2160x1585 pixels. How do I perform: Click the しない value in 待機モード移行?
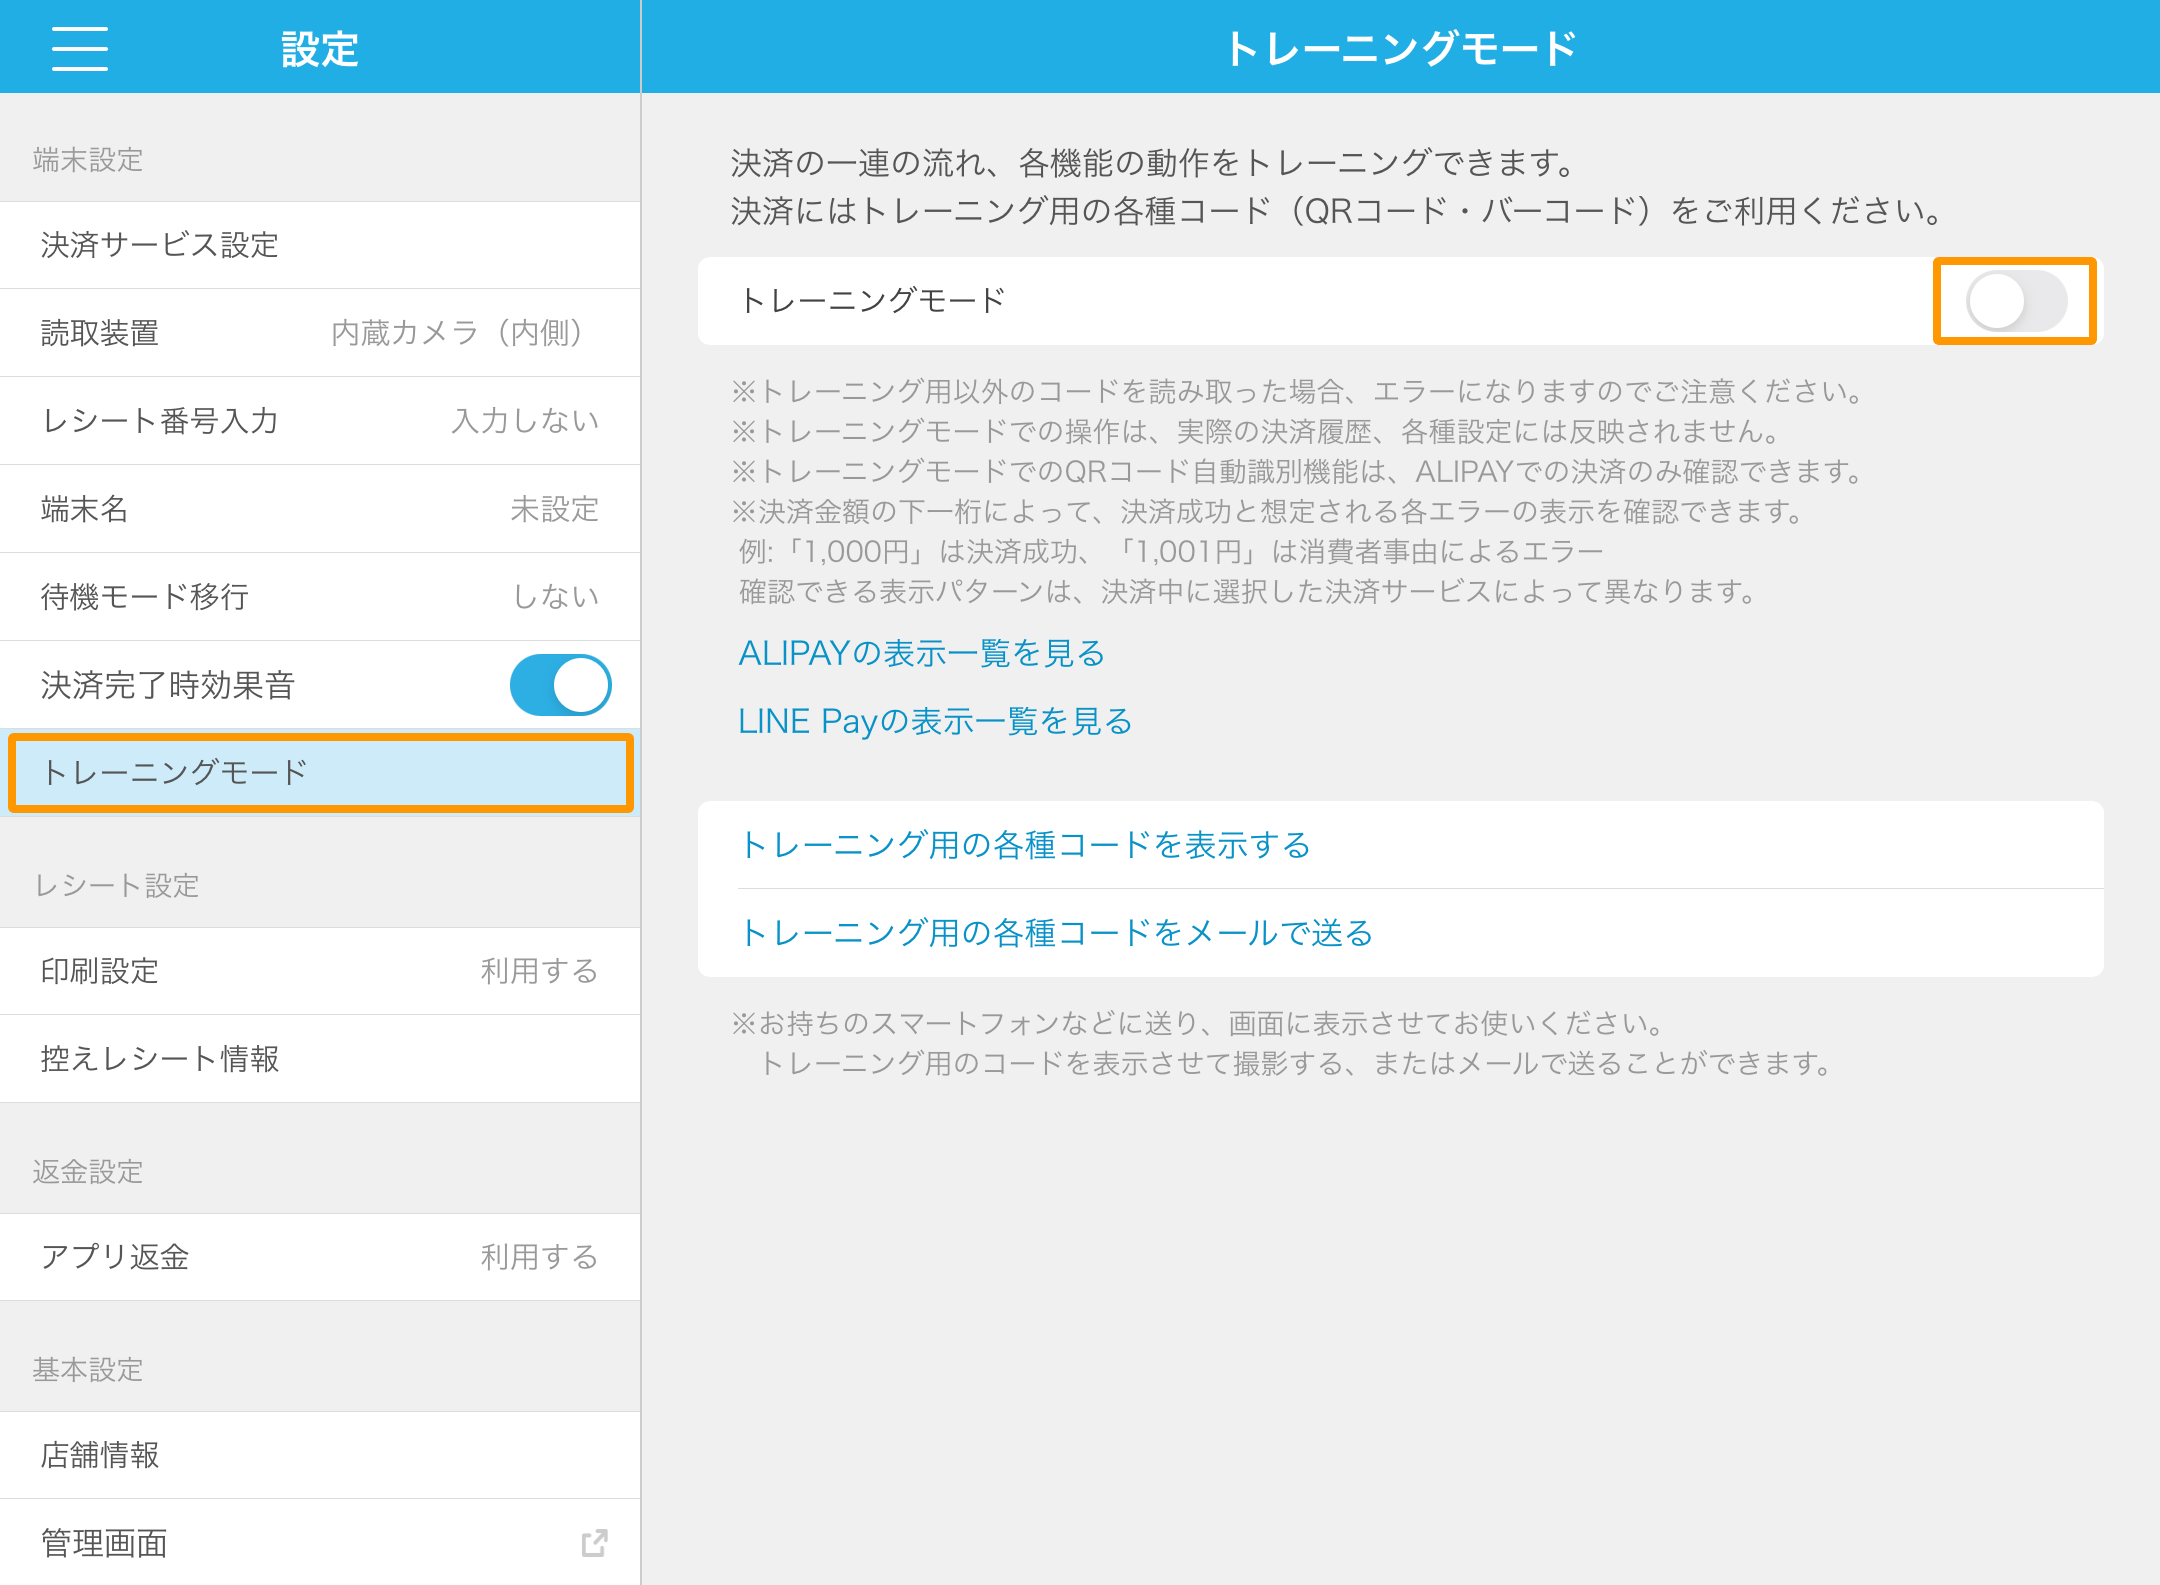(x=556, y=597)
